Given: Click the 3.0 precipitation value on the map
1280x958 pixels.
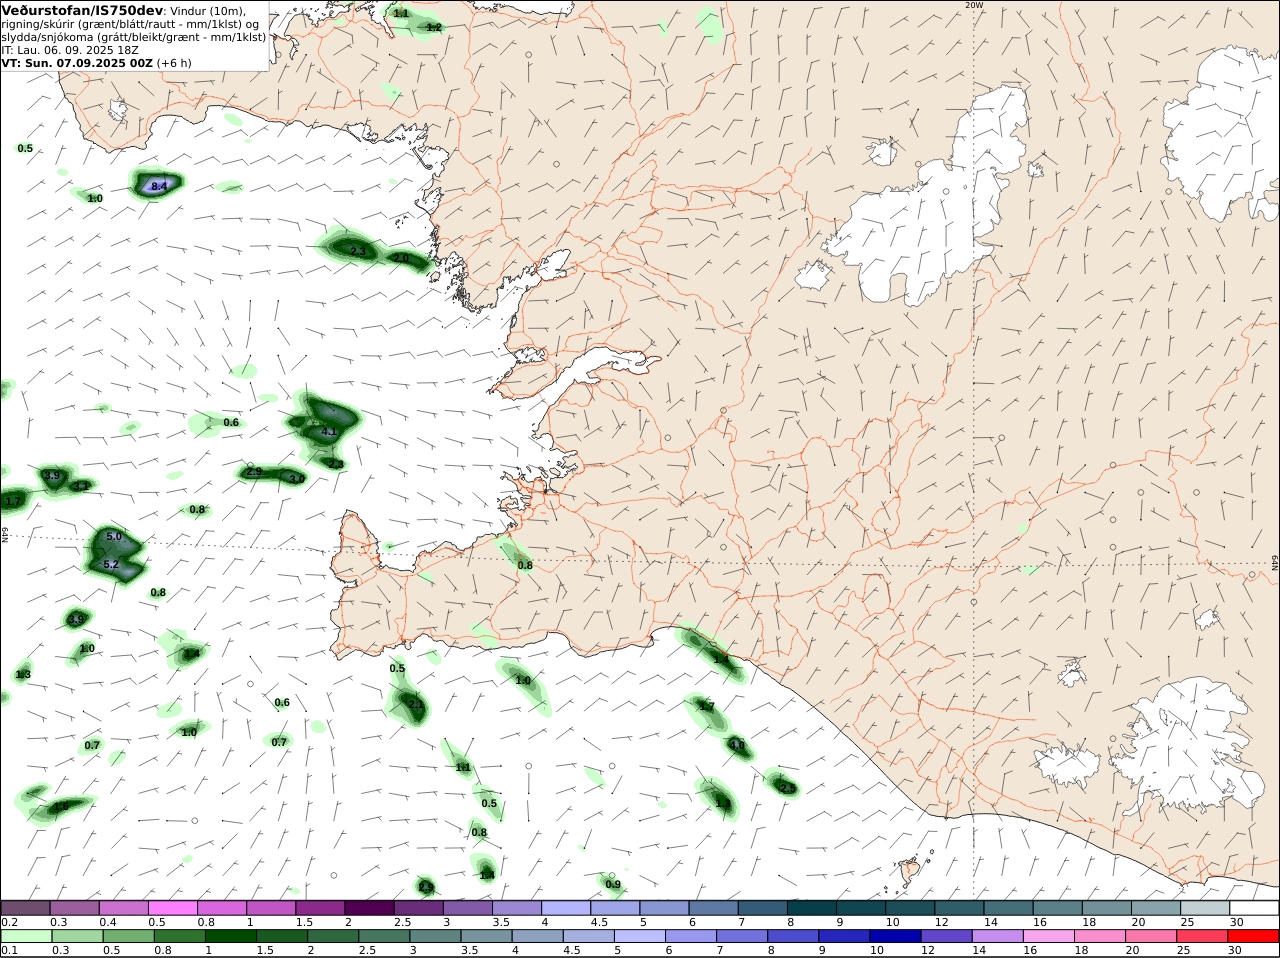Looking at the screenshot, I should 297,479.
